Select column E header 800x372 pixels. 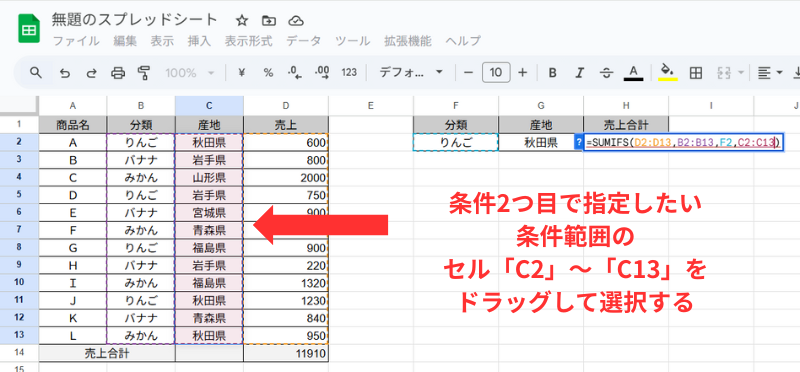click(x=371, y=106)
